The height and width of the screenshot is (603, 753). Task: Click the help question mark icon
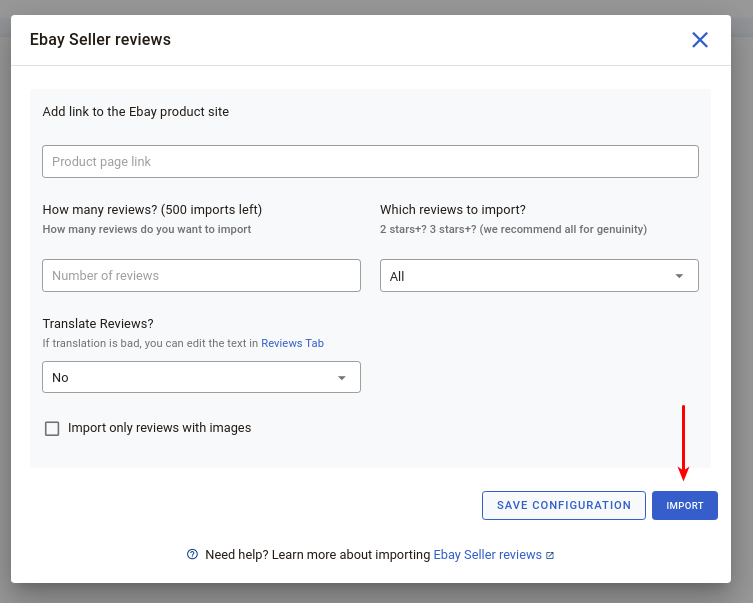click(x=192, y=555)
